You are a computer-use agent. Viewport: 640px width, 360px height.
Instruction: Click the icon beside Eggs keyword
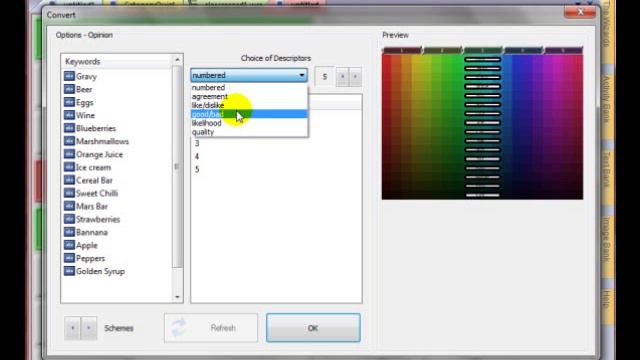(69, 102)
